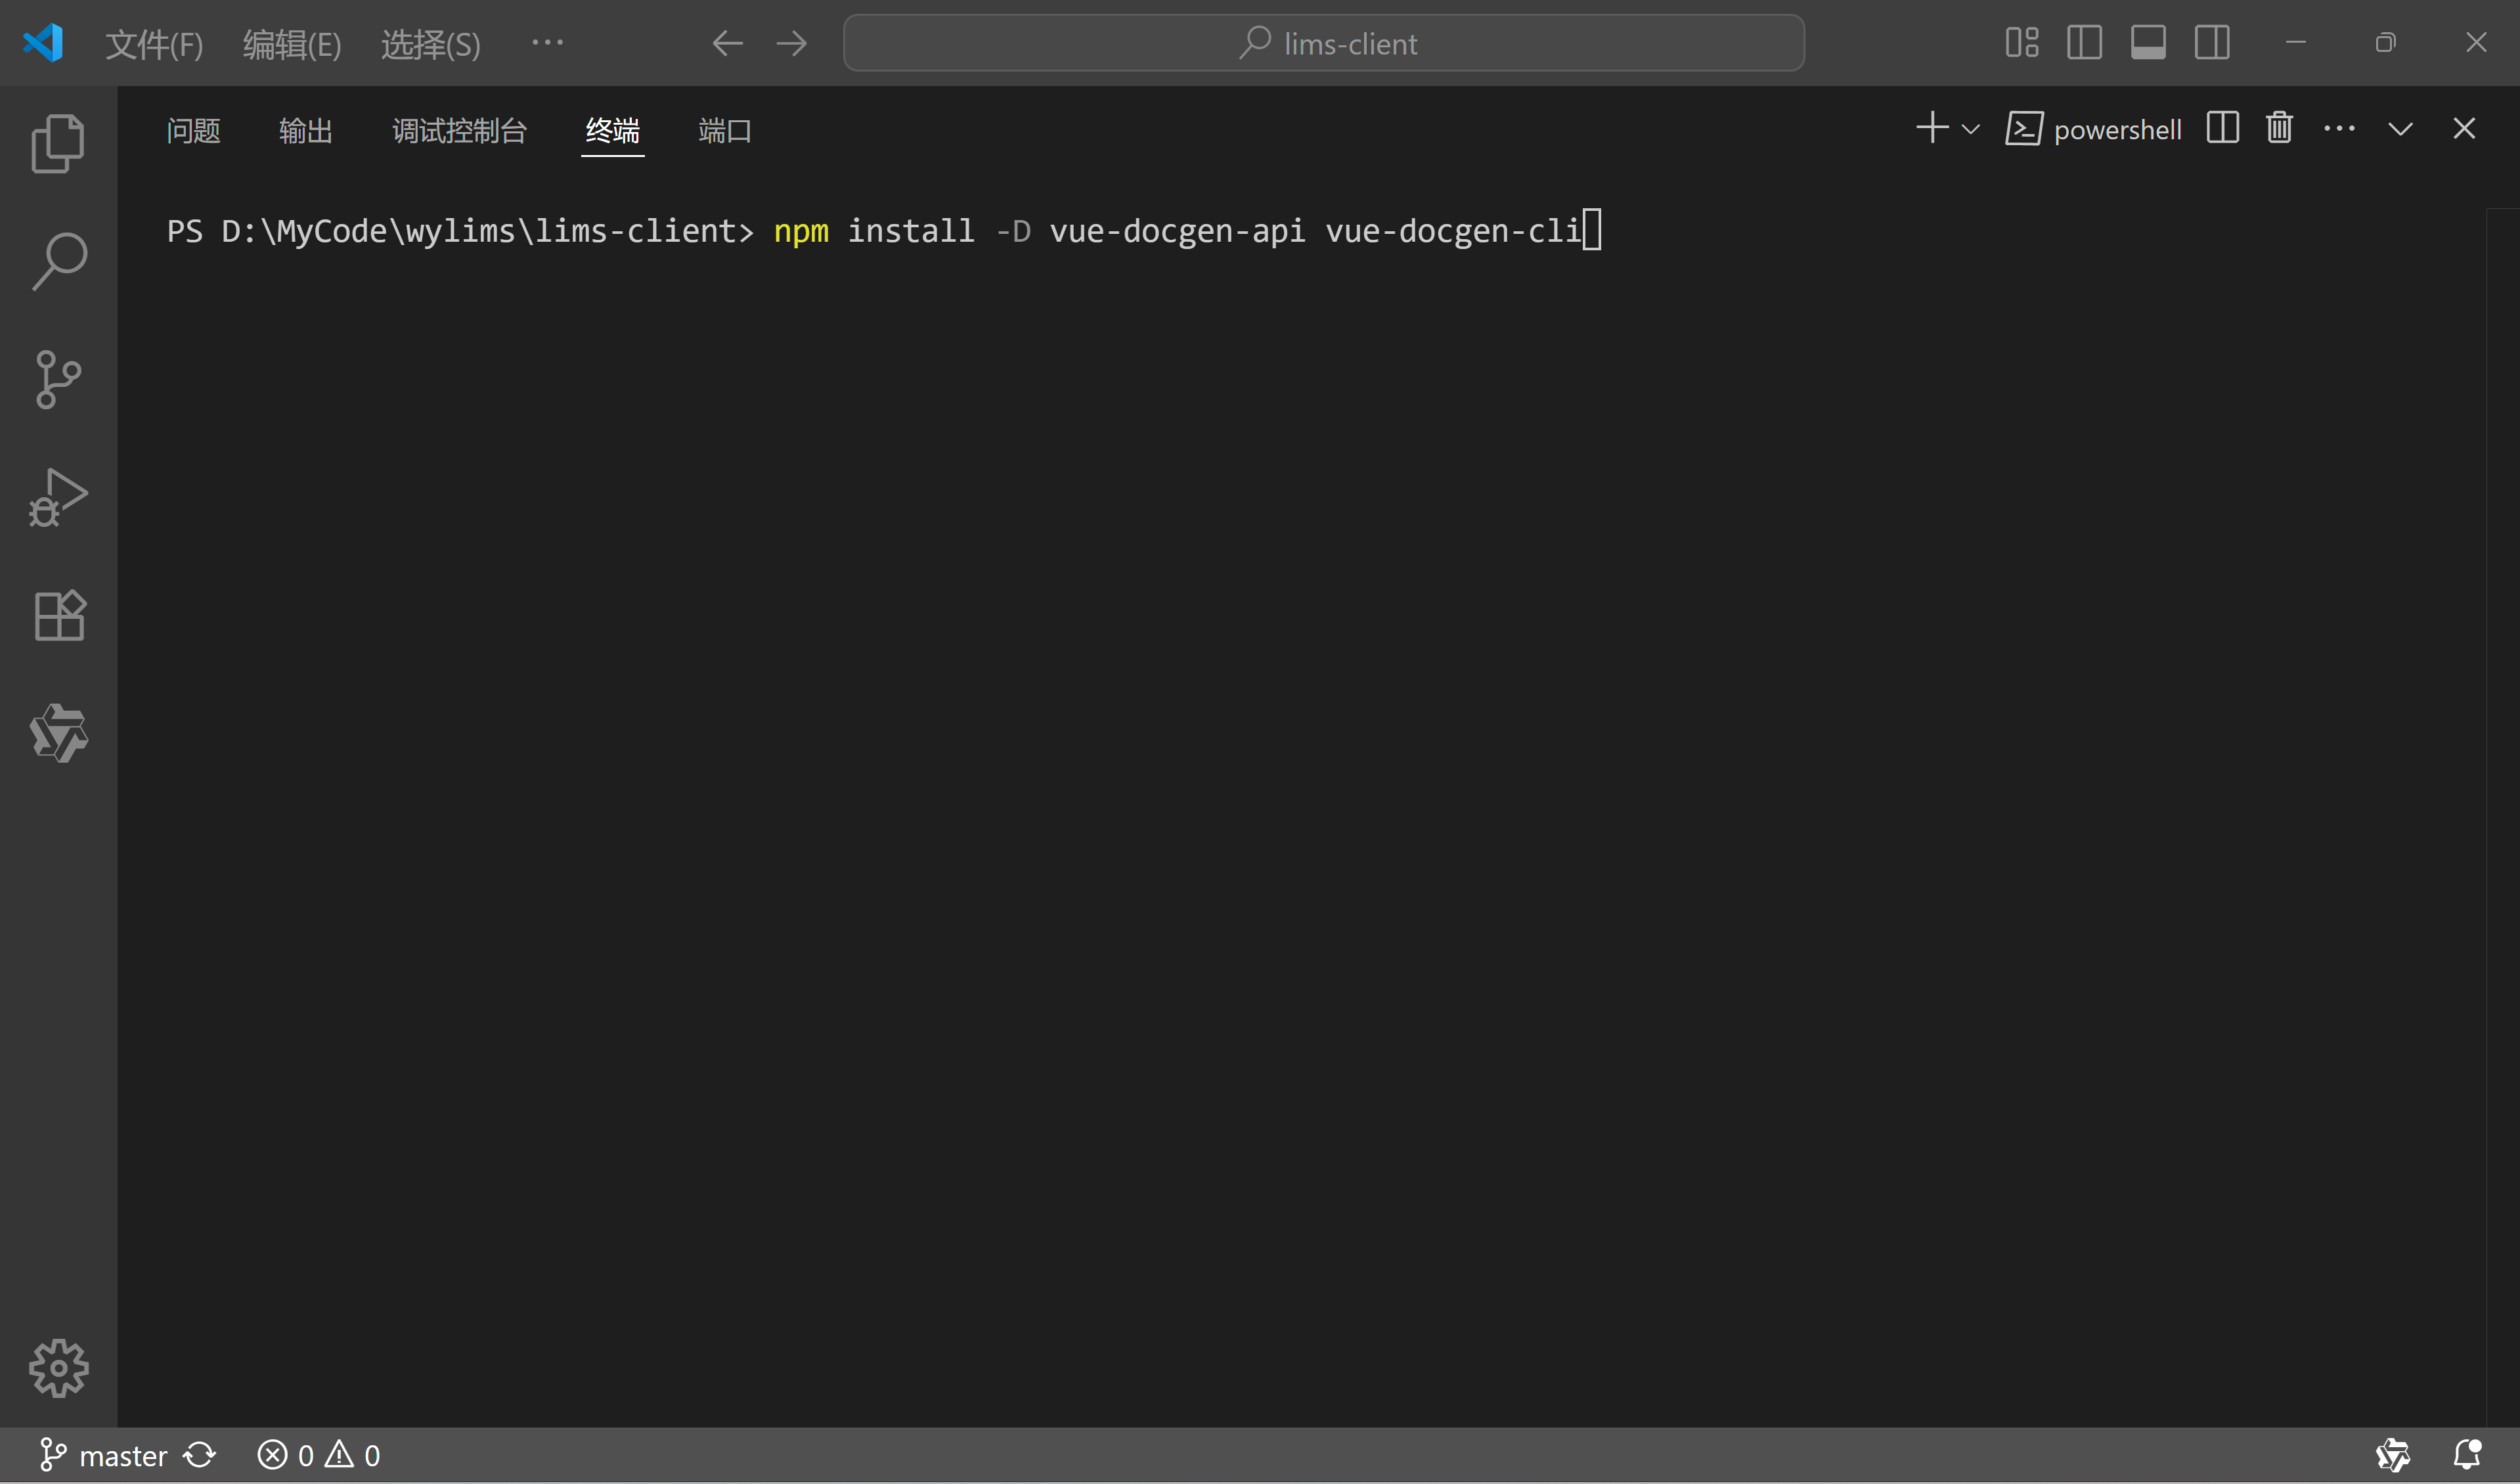Screen dimensions: 2520x1484
Task: Open the terminal profile dropdown arrow
Action: (1970, 128)
